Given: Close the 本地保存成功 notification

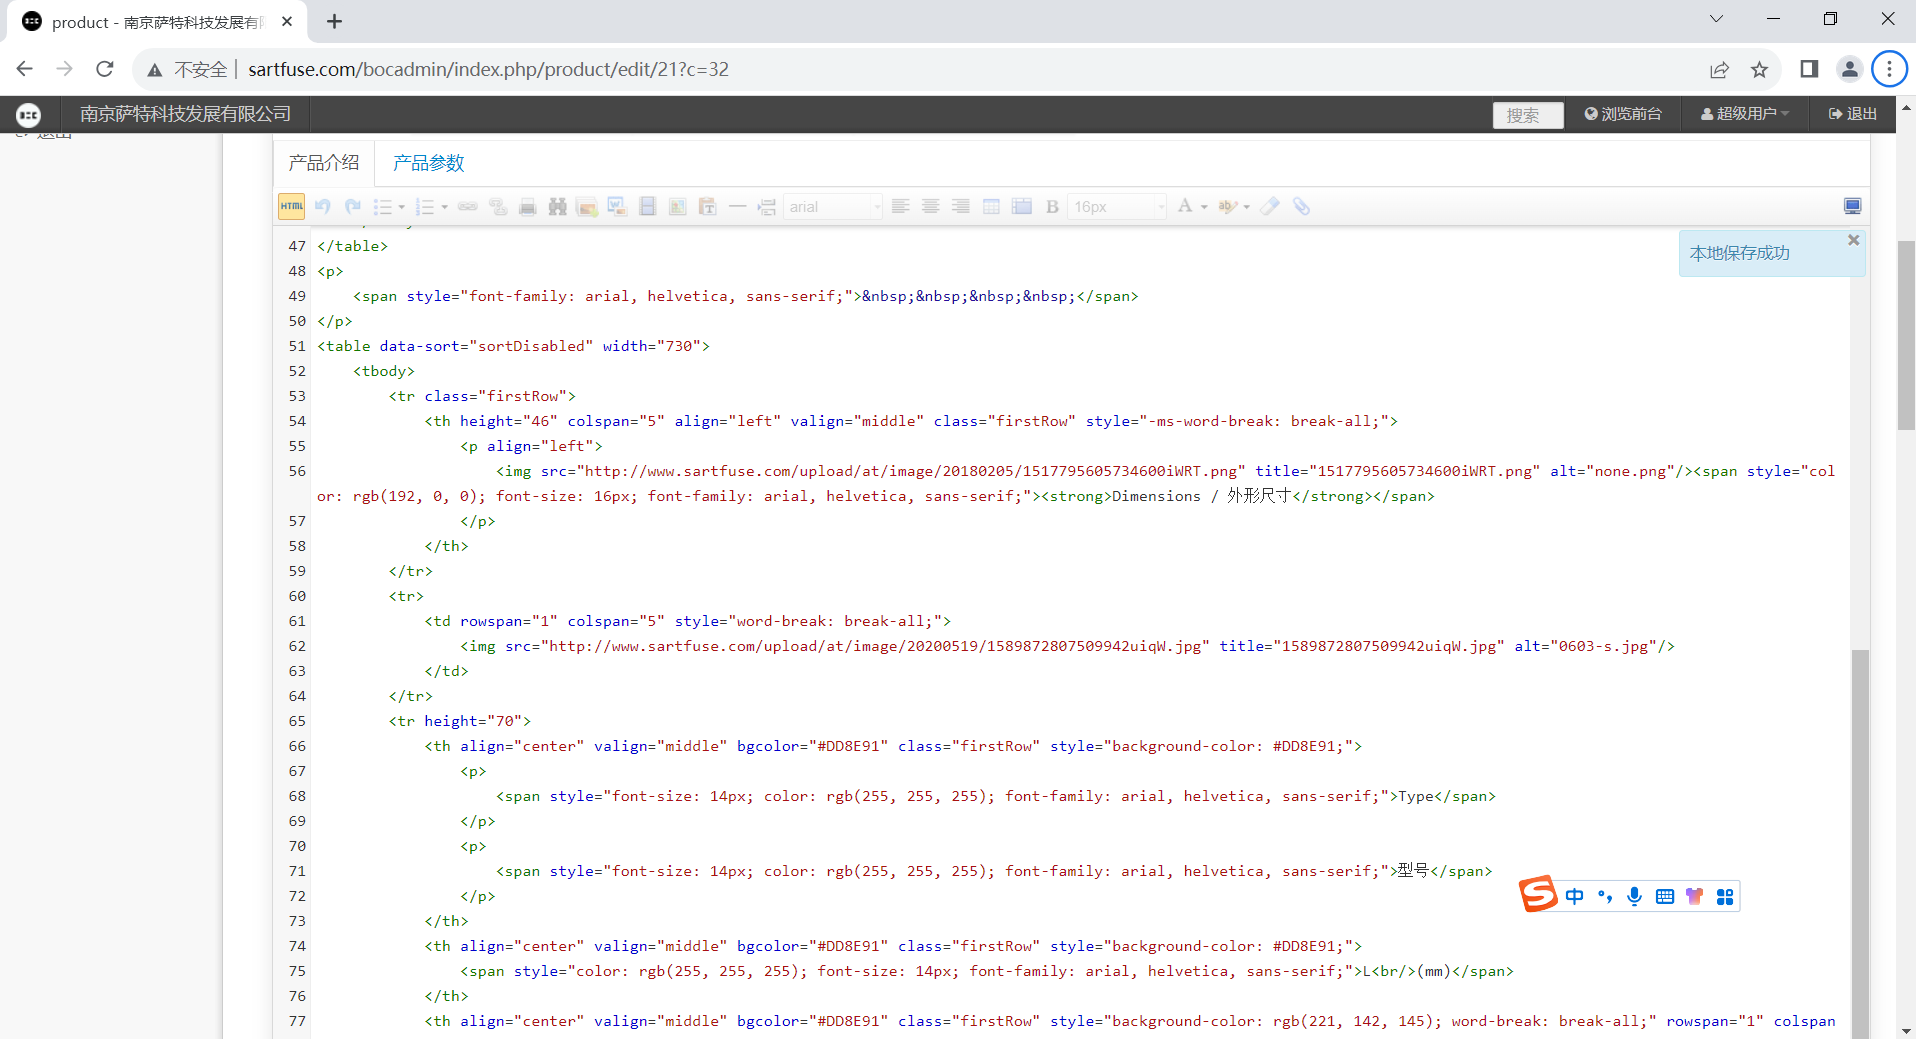Looking at the screenshot, I should 1853,240.
